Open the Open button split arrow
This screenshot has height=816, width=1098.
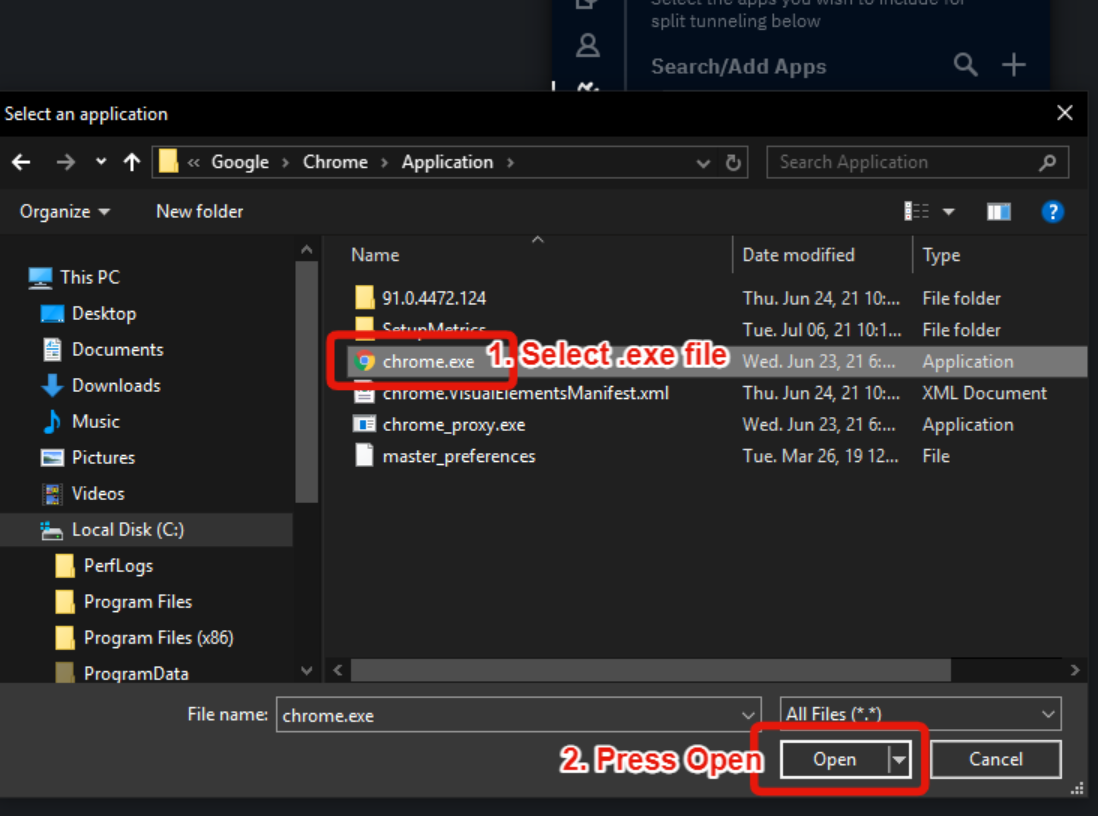tap(899, 760)
